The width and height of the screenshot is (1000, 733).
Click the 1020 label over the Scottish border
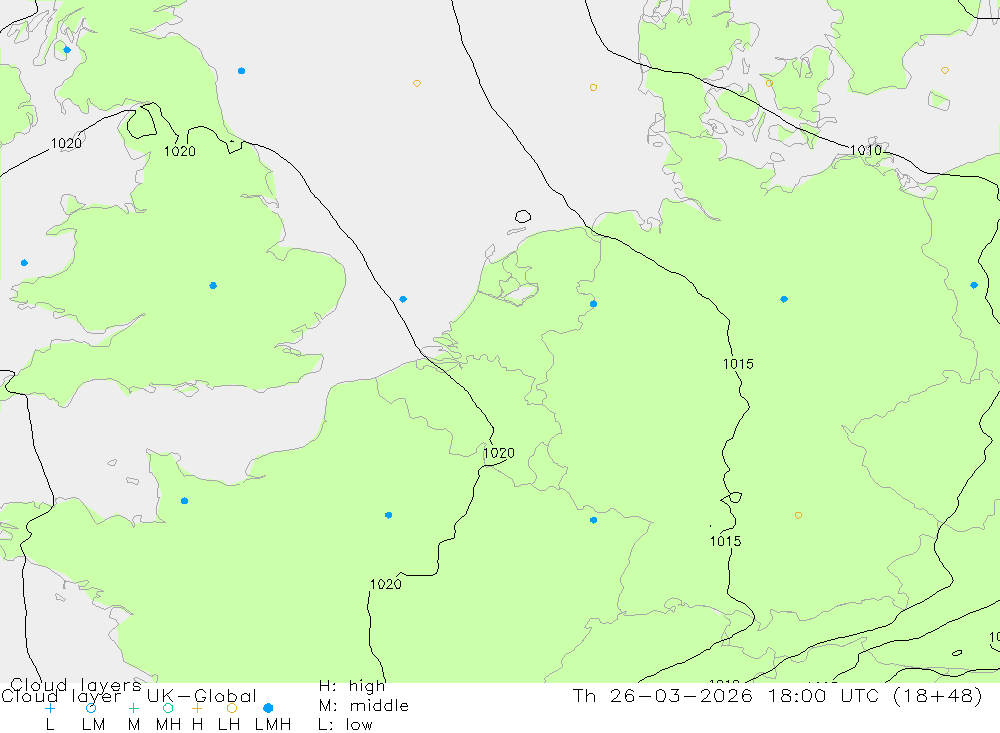(x=180, y=151)
